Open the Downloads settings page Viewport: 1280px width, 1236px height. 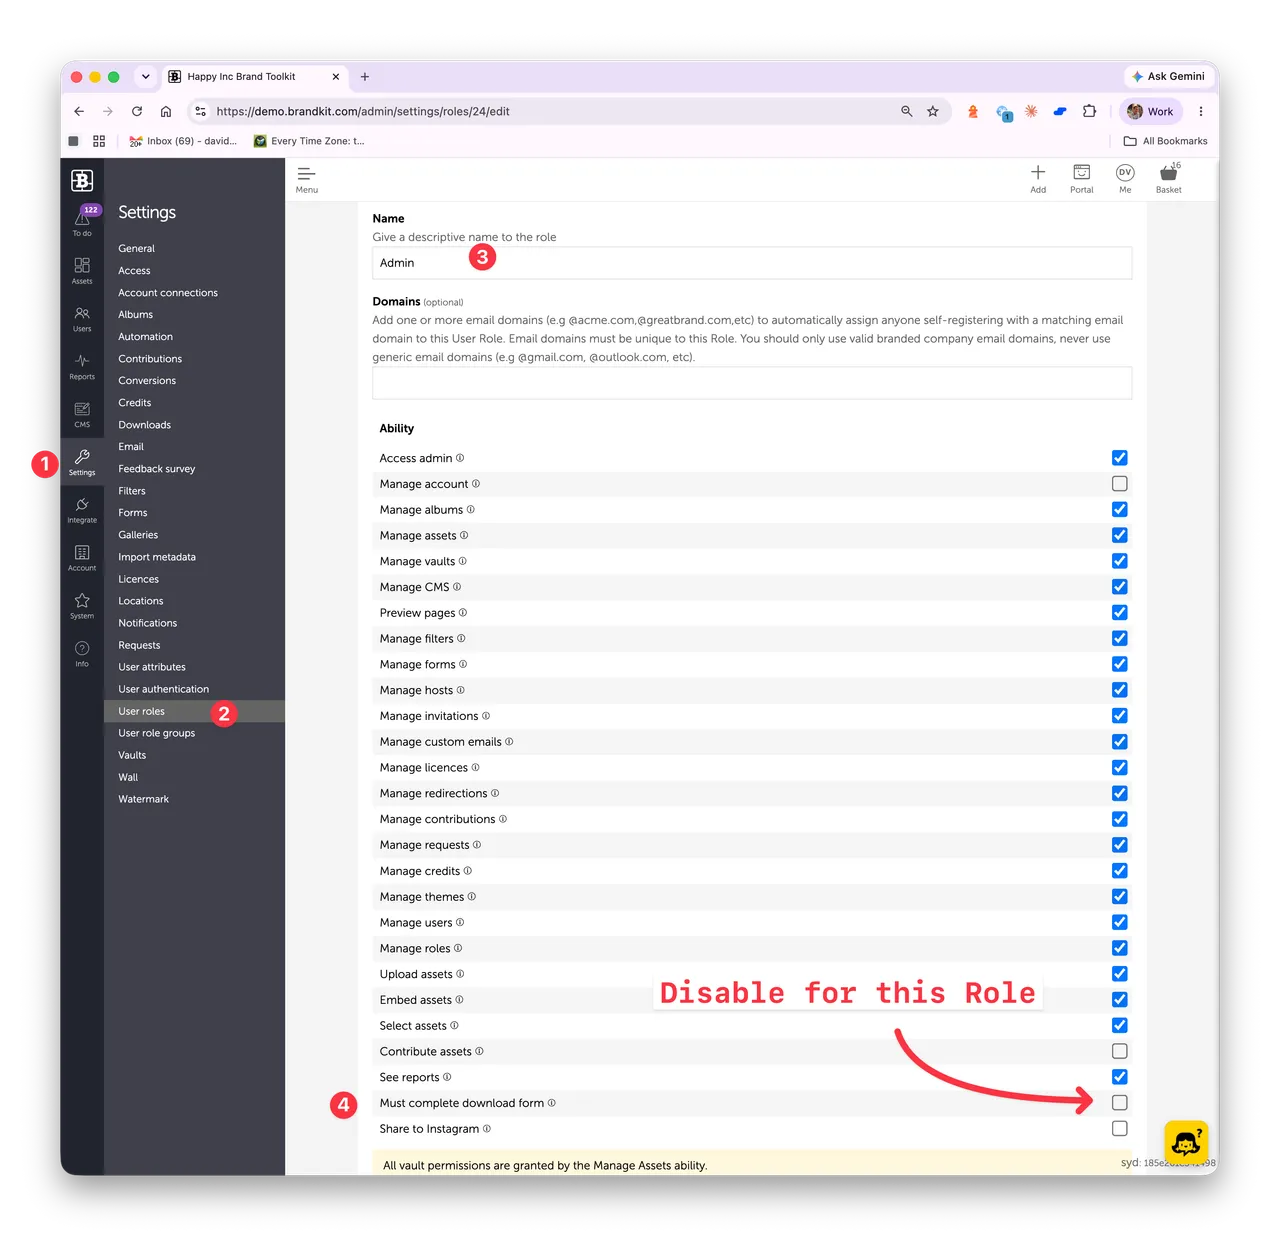[144, 425]
